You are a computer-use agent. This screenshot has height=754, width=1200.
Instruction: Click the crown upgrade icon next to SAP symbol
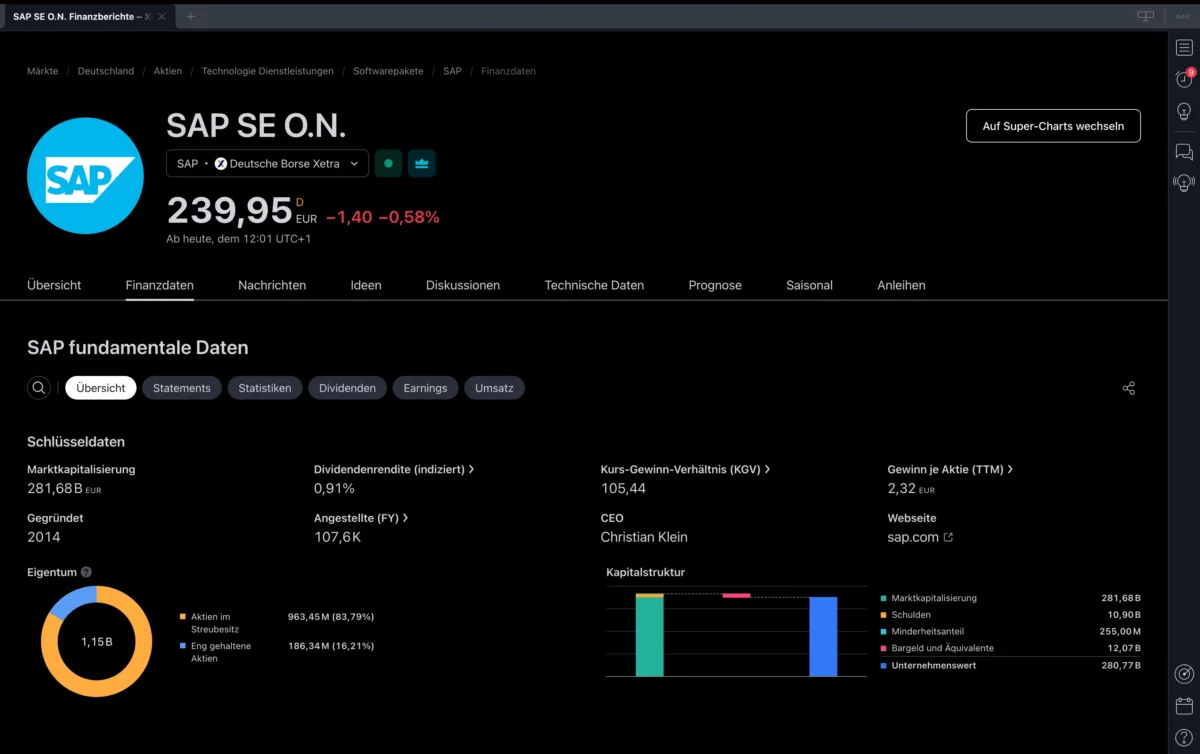pyautogui.click(x=421, y=163)
